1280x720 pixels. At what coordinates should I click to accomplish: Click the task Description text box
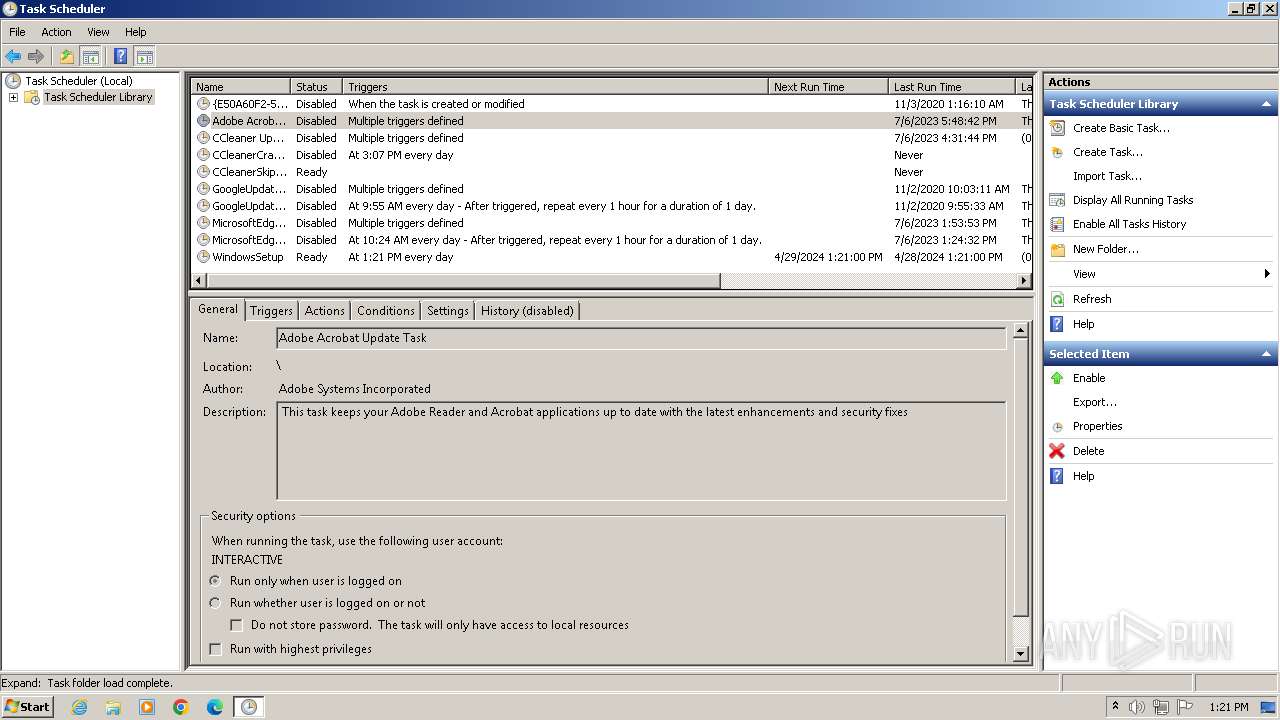(x=641, y=451)
